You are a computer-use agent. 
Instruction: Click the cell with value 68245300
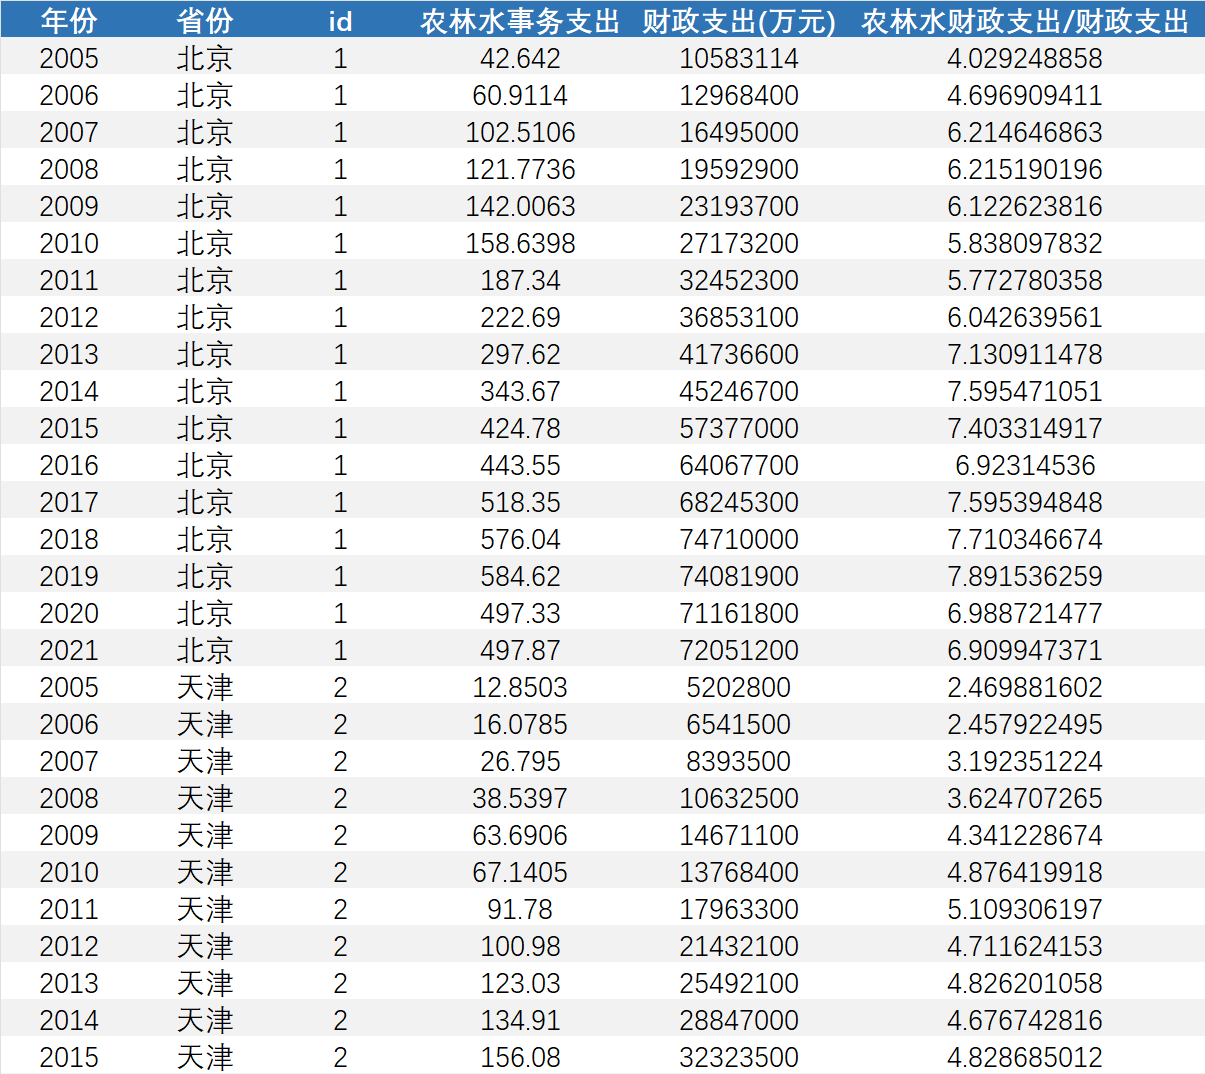click(x=739, y=503)
